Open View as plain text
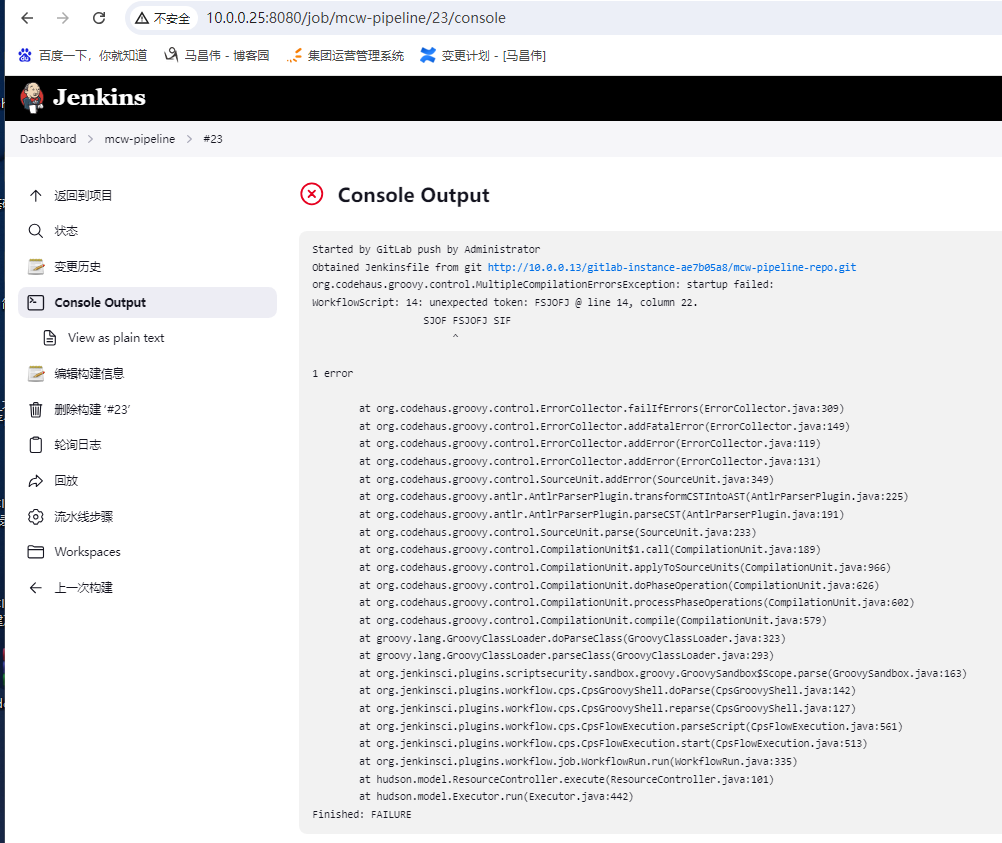This screenshot has width=1002, height=843. 116,338
